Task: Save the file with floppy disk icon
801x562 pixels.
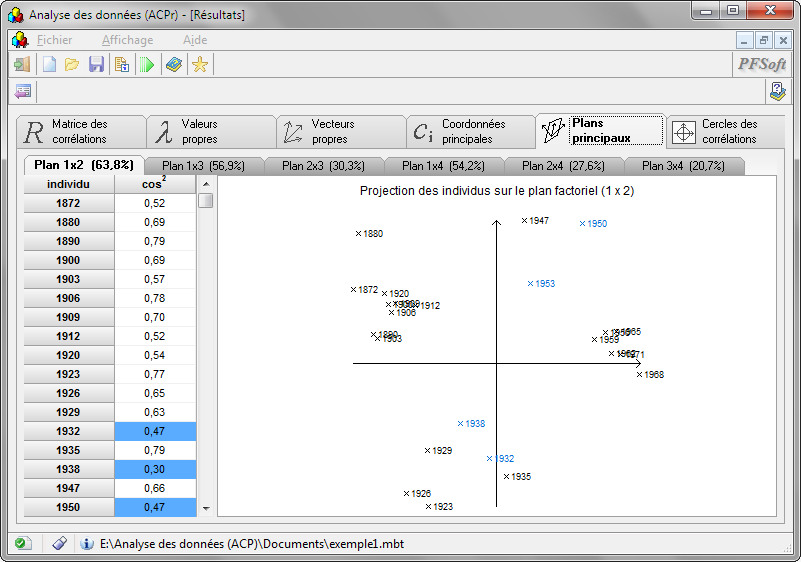Action: click(96, 65)
